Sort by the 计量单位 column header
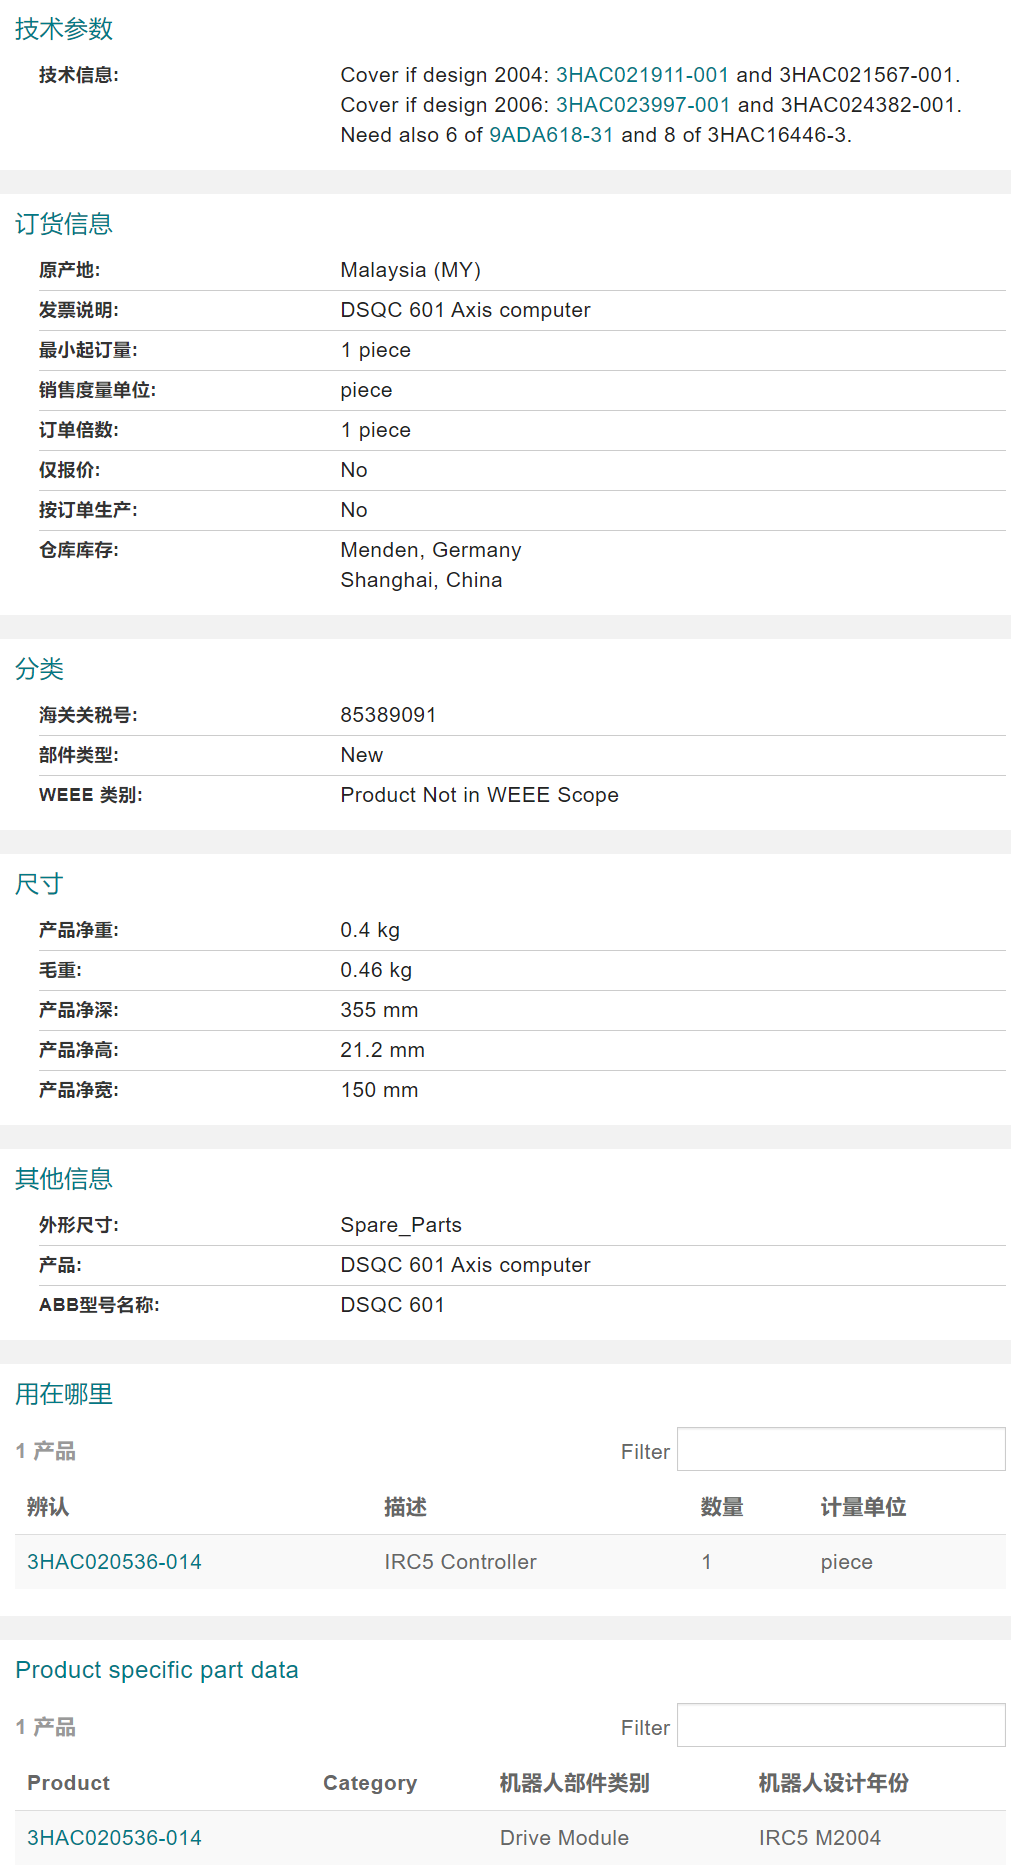 point(863,1507)
